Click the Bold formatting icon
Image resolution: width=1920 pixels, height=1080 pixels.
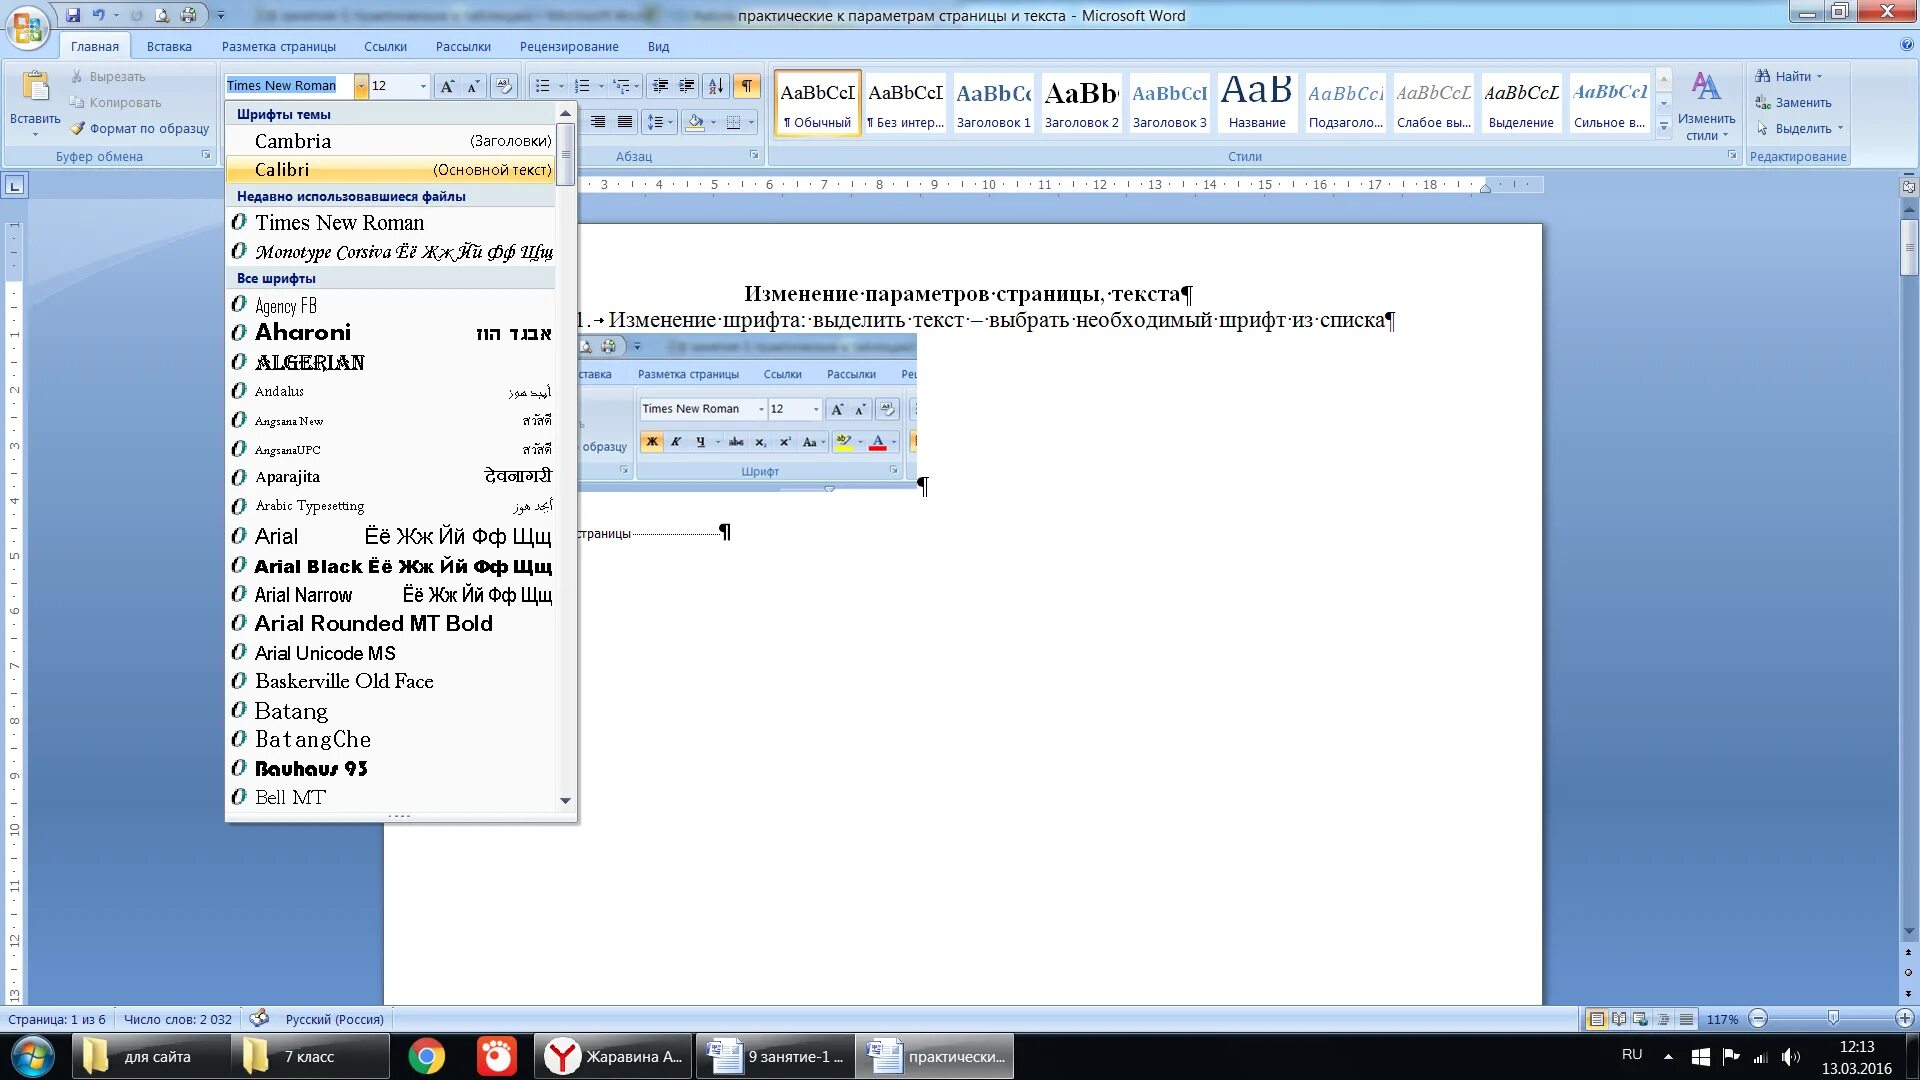651,440
